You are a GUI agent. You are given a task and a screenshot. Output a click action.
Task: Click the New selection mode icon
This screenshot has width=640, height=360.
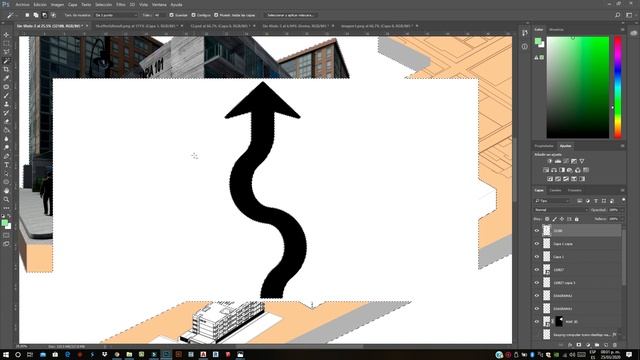click(27, 15)
